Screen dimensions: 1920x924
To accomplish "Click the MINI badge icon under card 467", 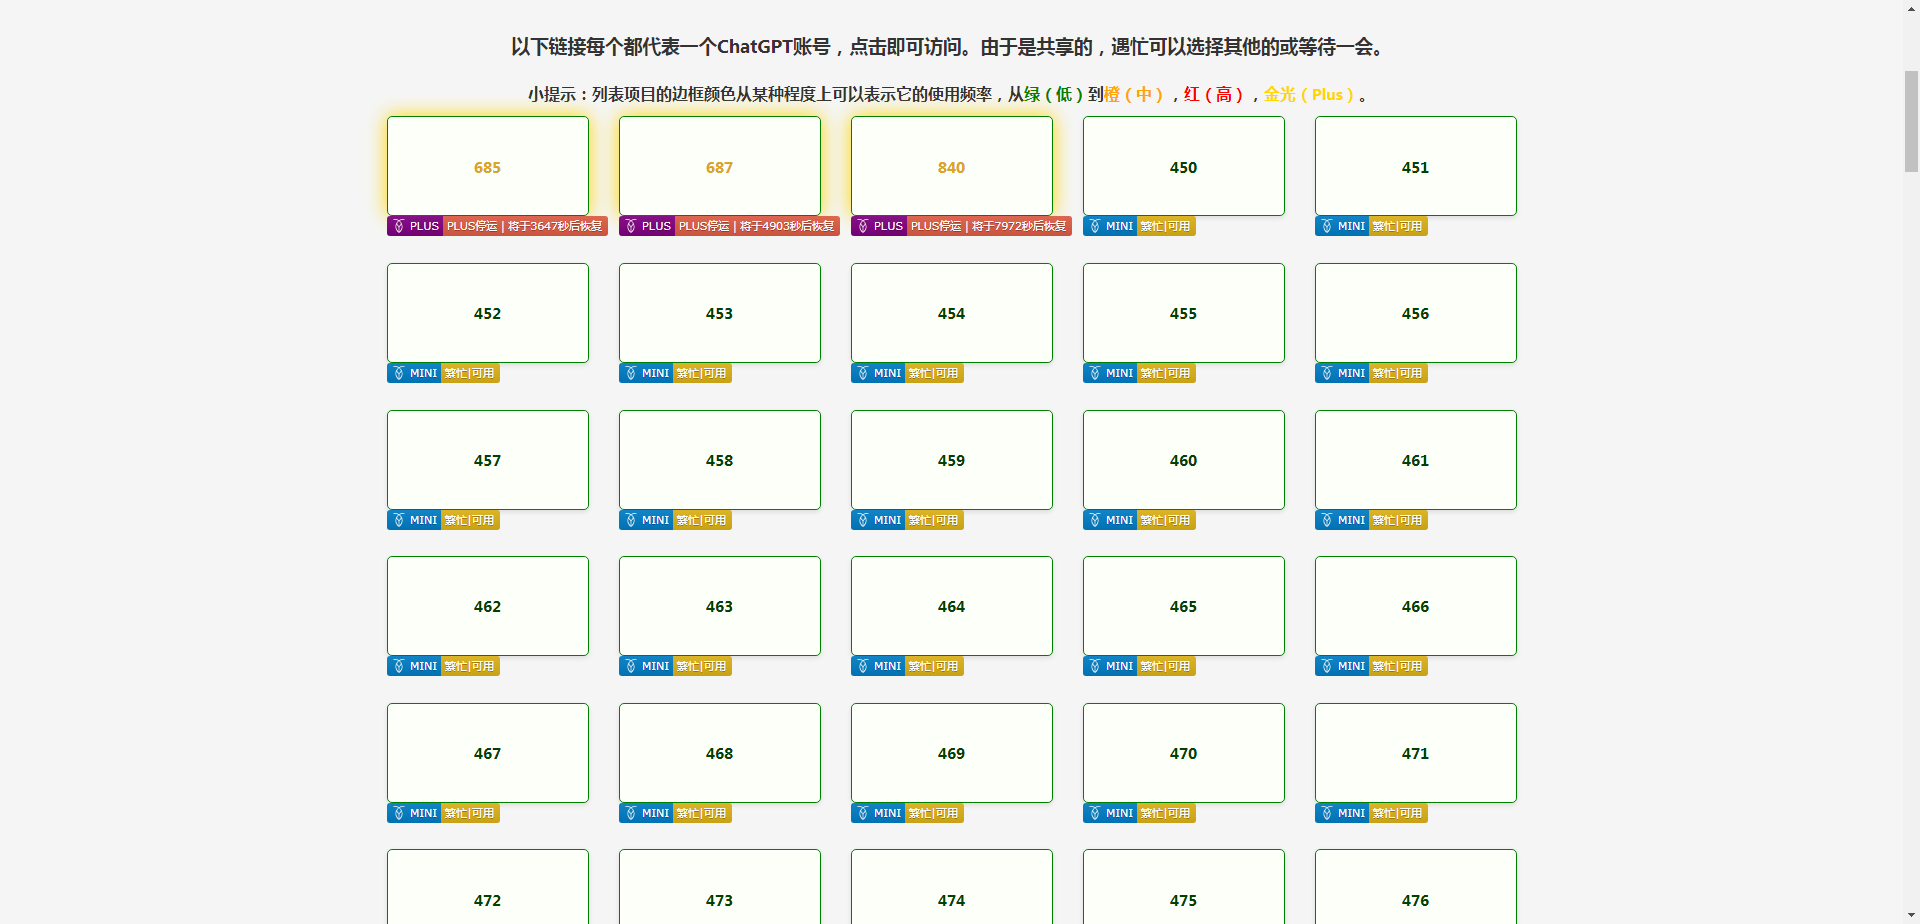I will 399,813.
